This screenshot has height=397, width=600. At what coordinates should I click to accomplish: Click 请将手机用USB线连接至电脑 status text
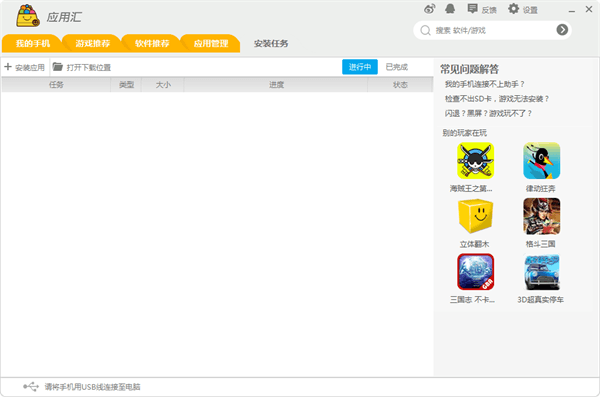92,387
